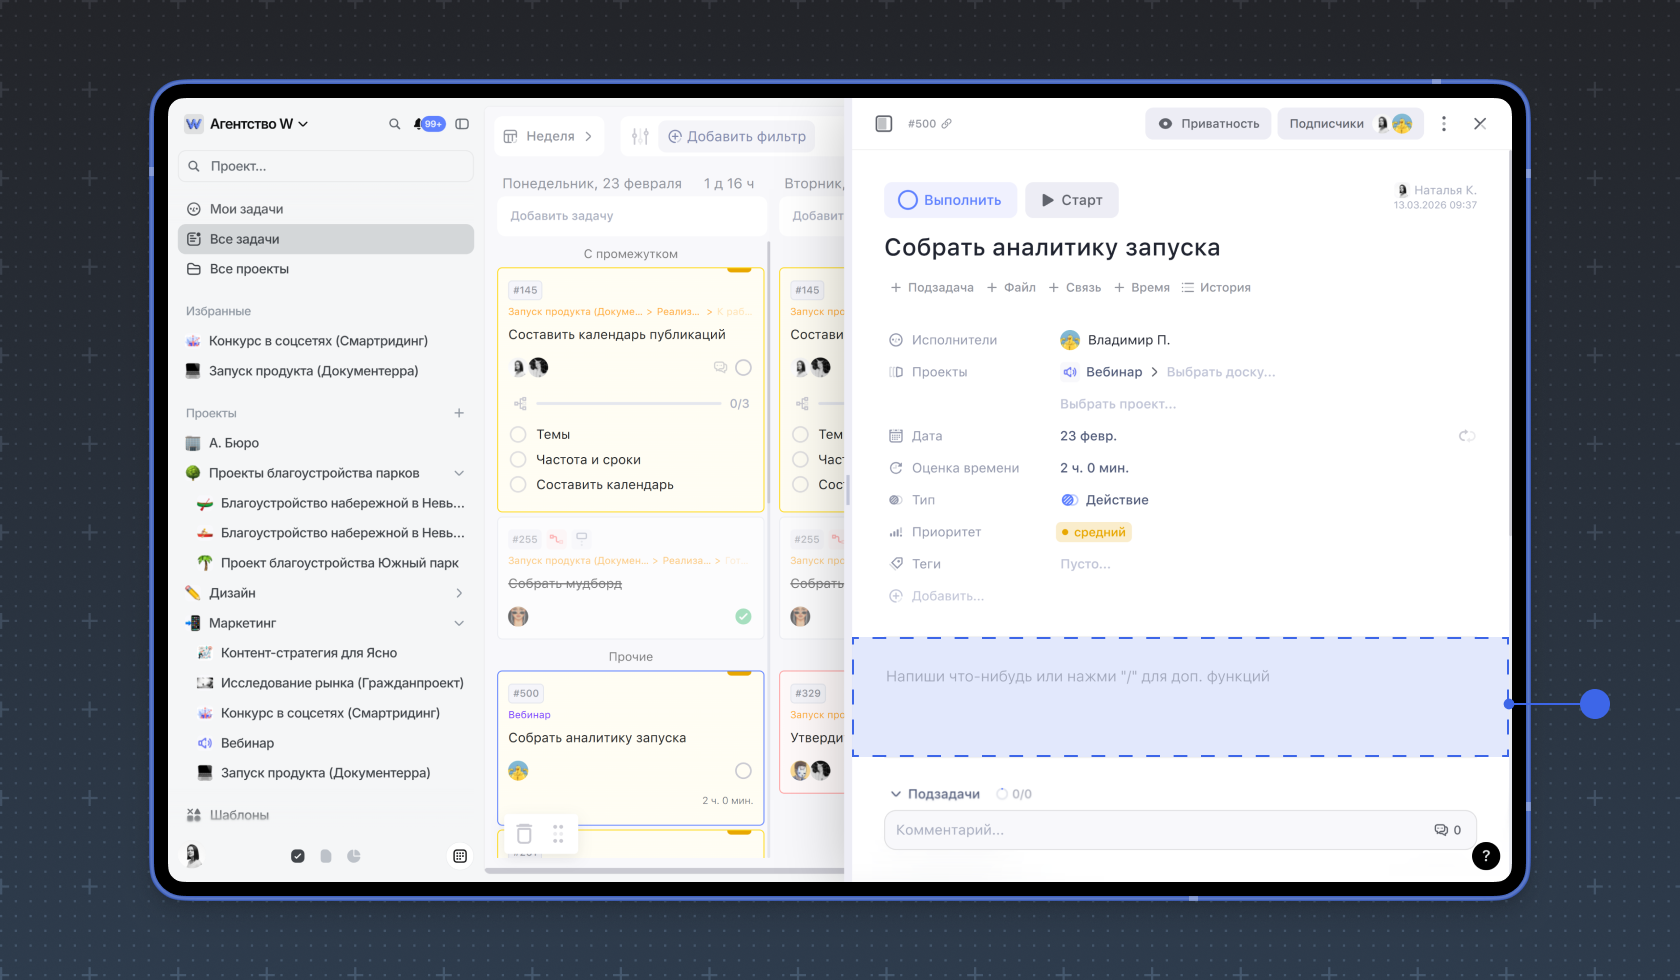Viewport: 1680px width, 980px height.
Task: Click the 'Старт' timer button
Action: point(1071,200)
